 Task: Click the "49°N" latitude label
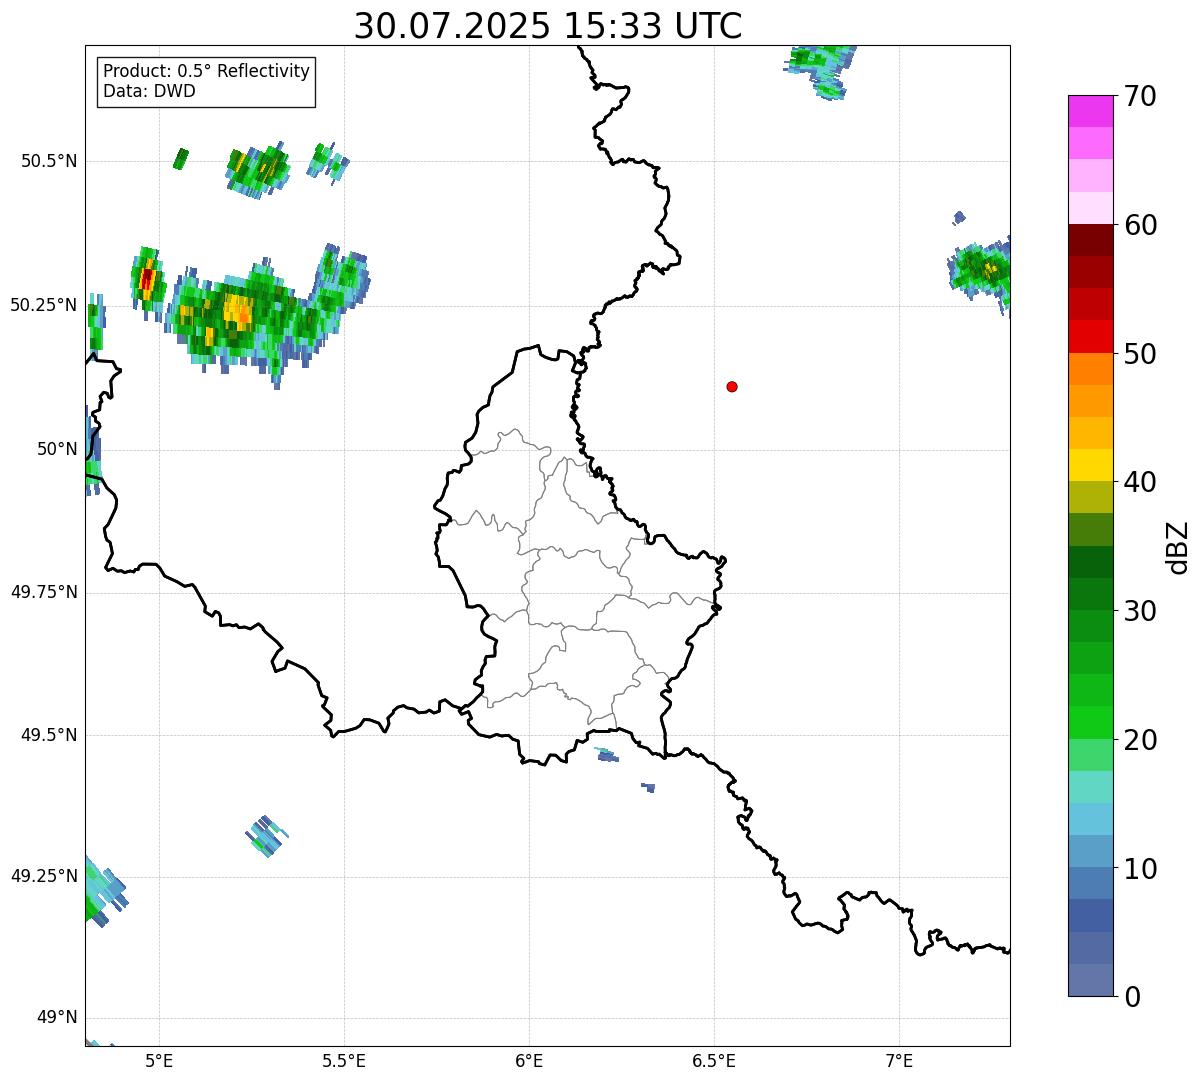(57, 1018)
